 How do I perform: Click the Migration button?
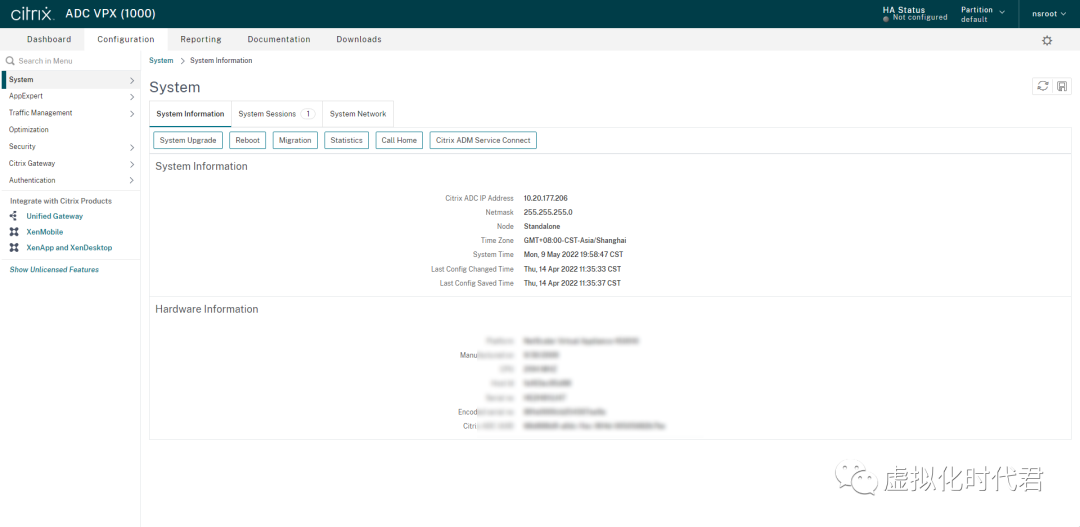pos(295,140)
